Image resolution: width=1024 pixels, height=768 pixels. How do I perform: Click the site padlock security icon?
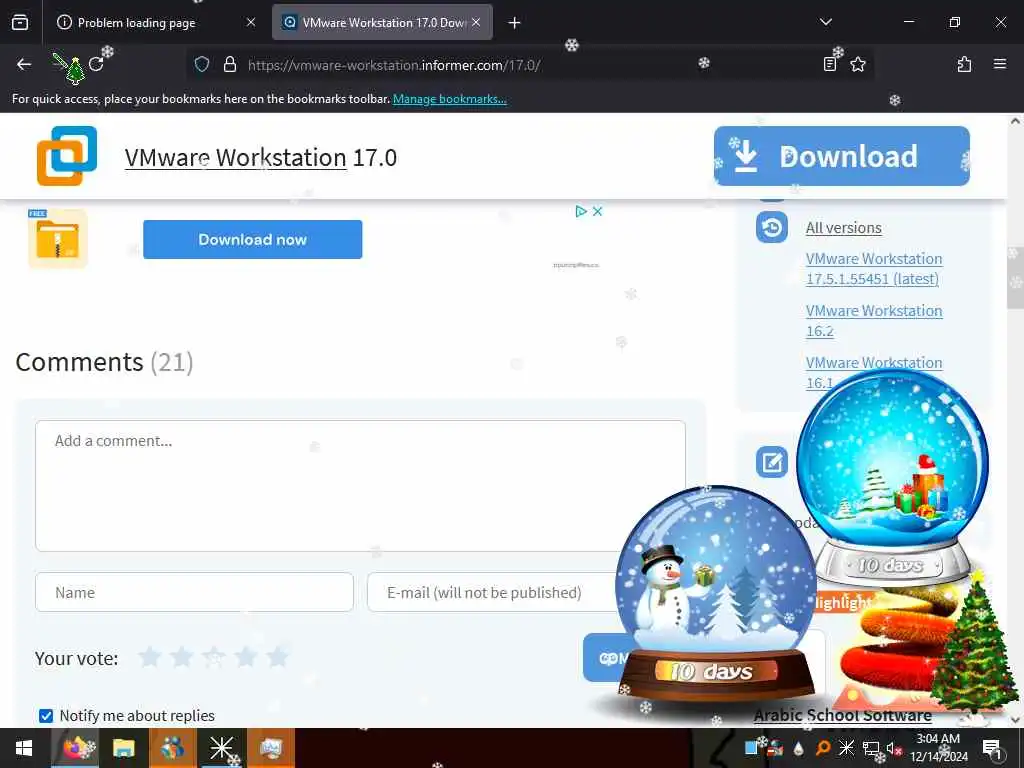[229, 64]
